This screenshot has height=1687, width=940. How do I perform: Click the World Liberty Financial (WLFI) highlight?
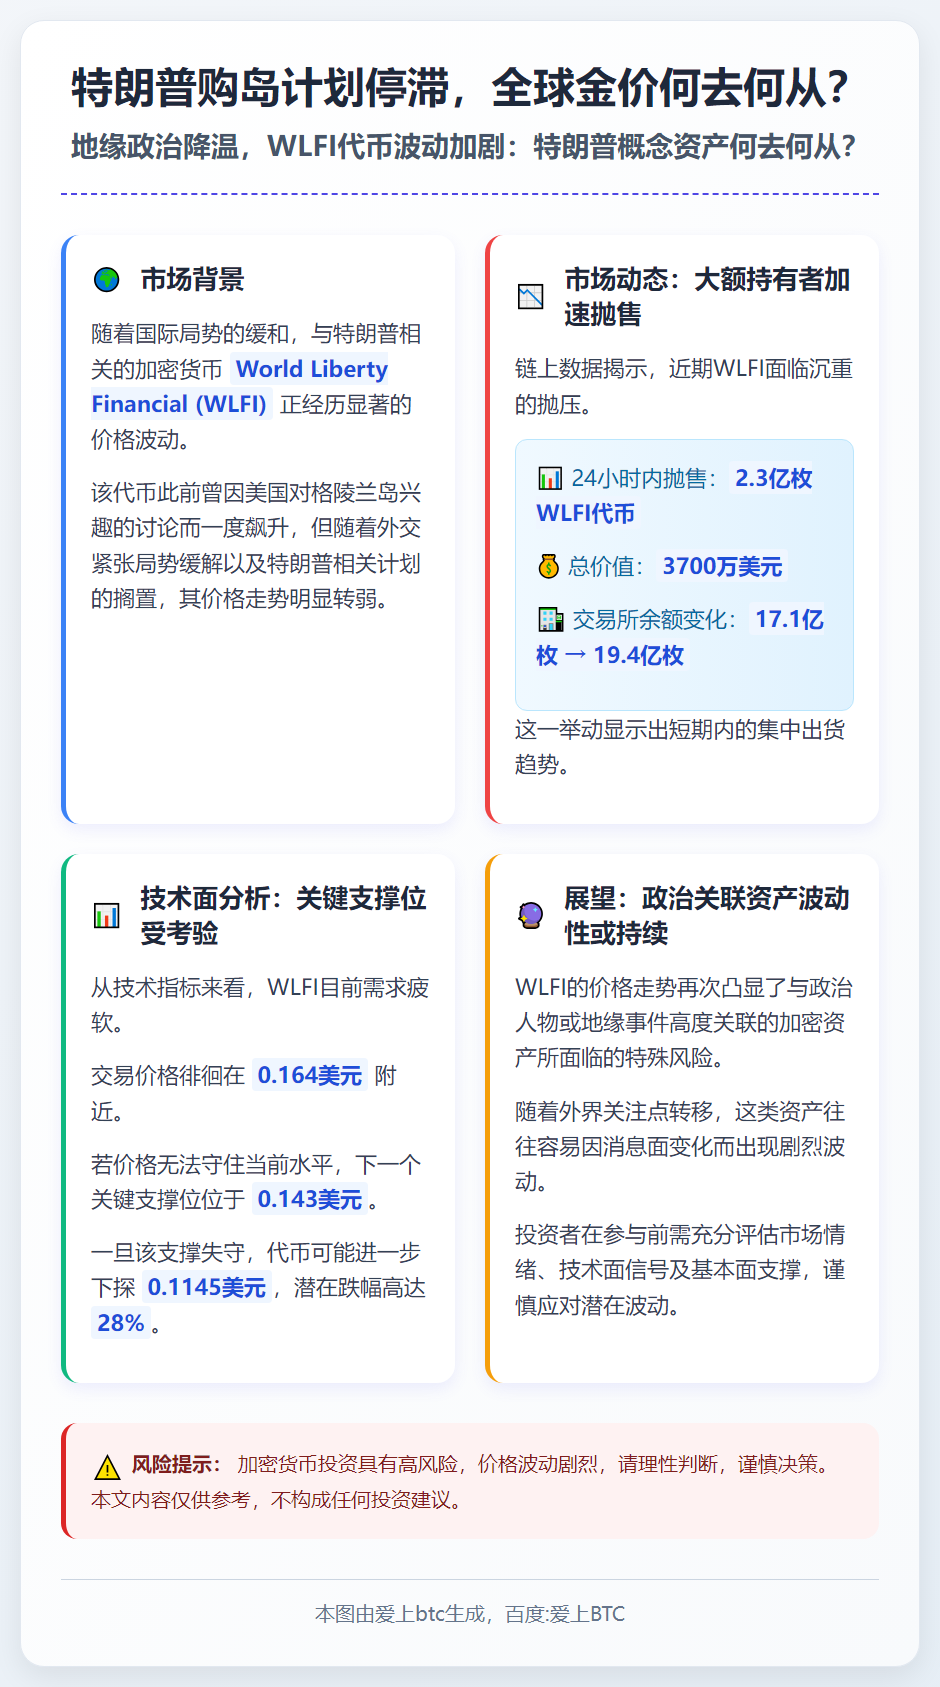[240, 387]
